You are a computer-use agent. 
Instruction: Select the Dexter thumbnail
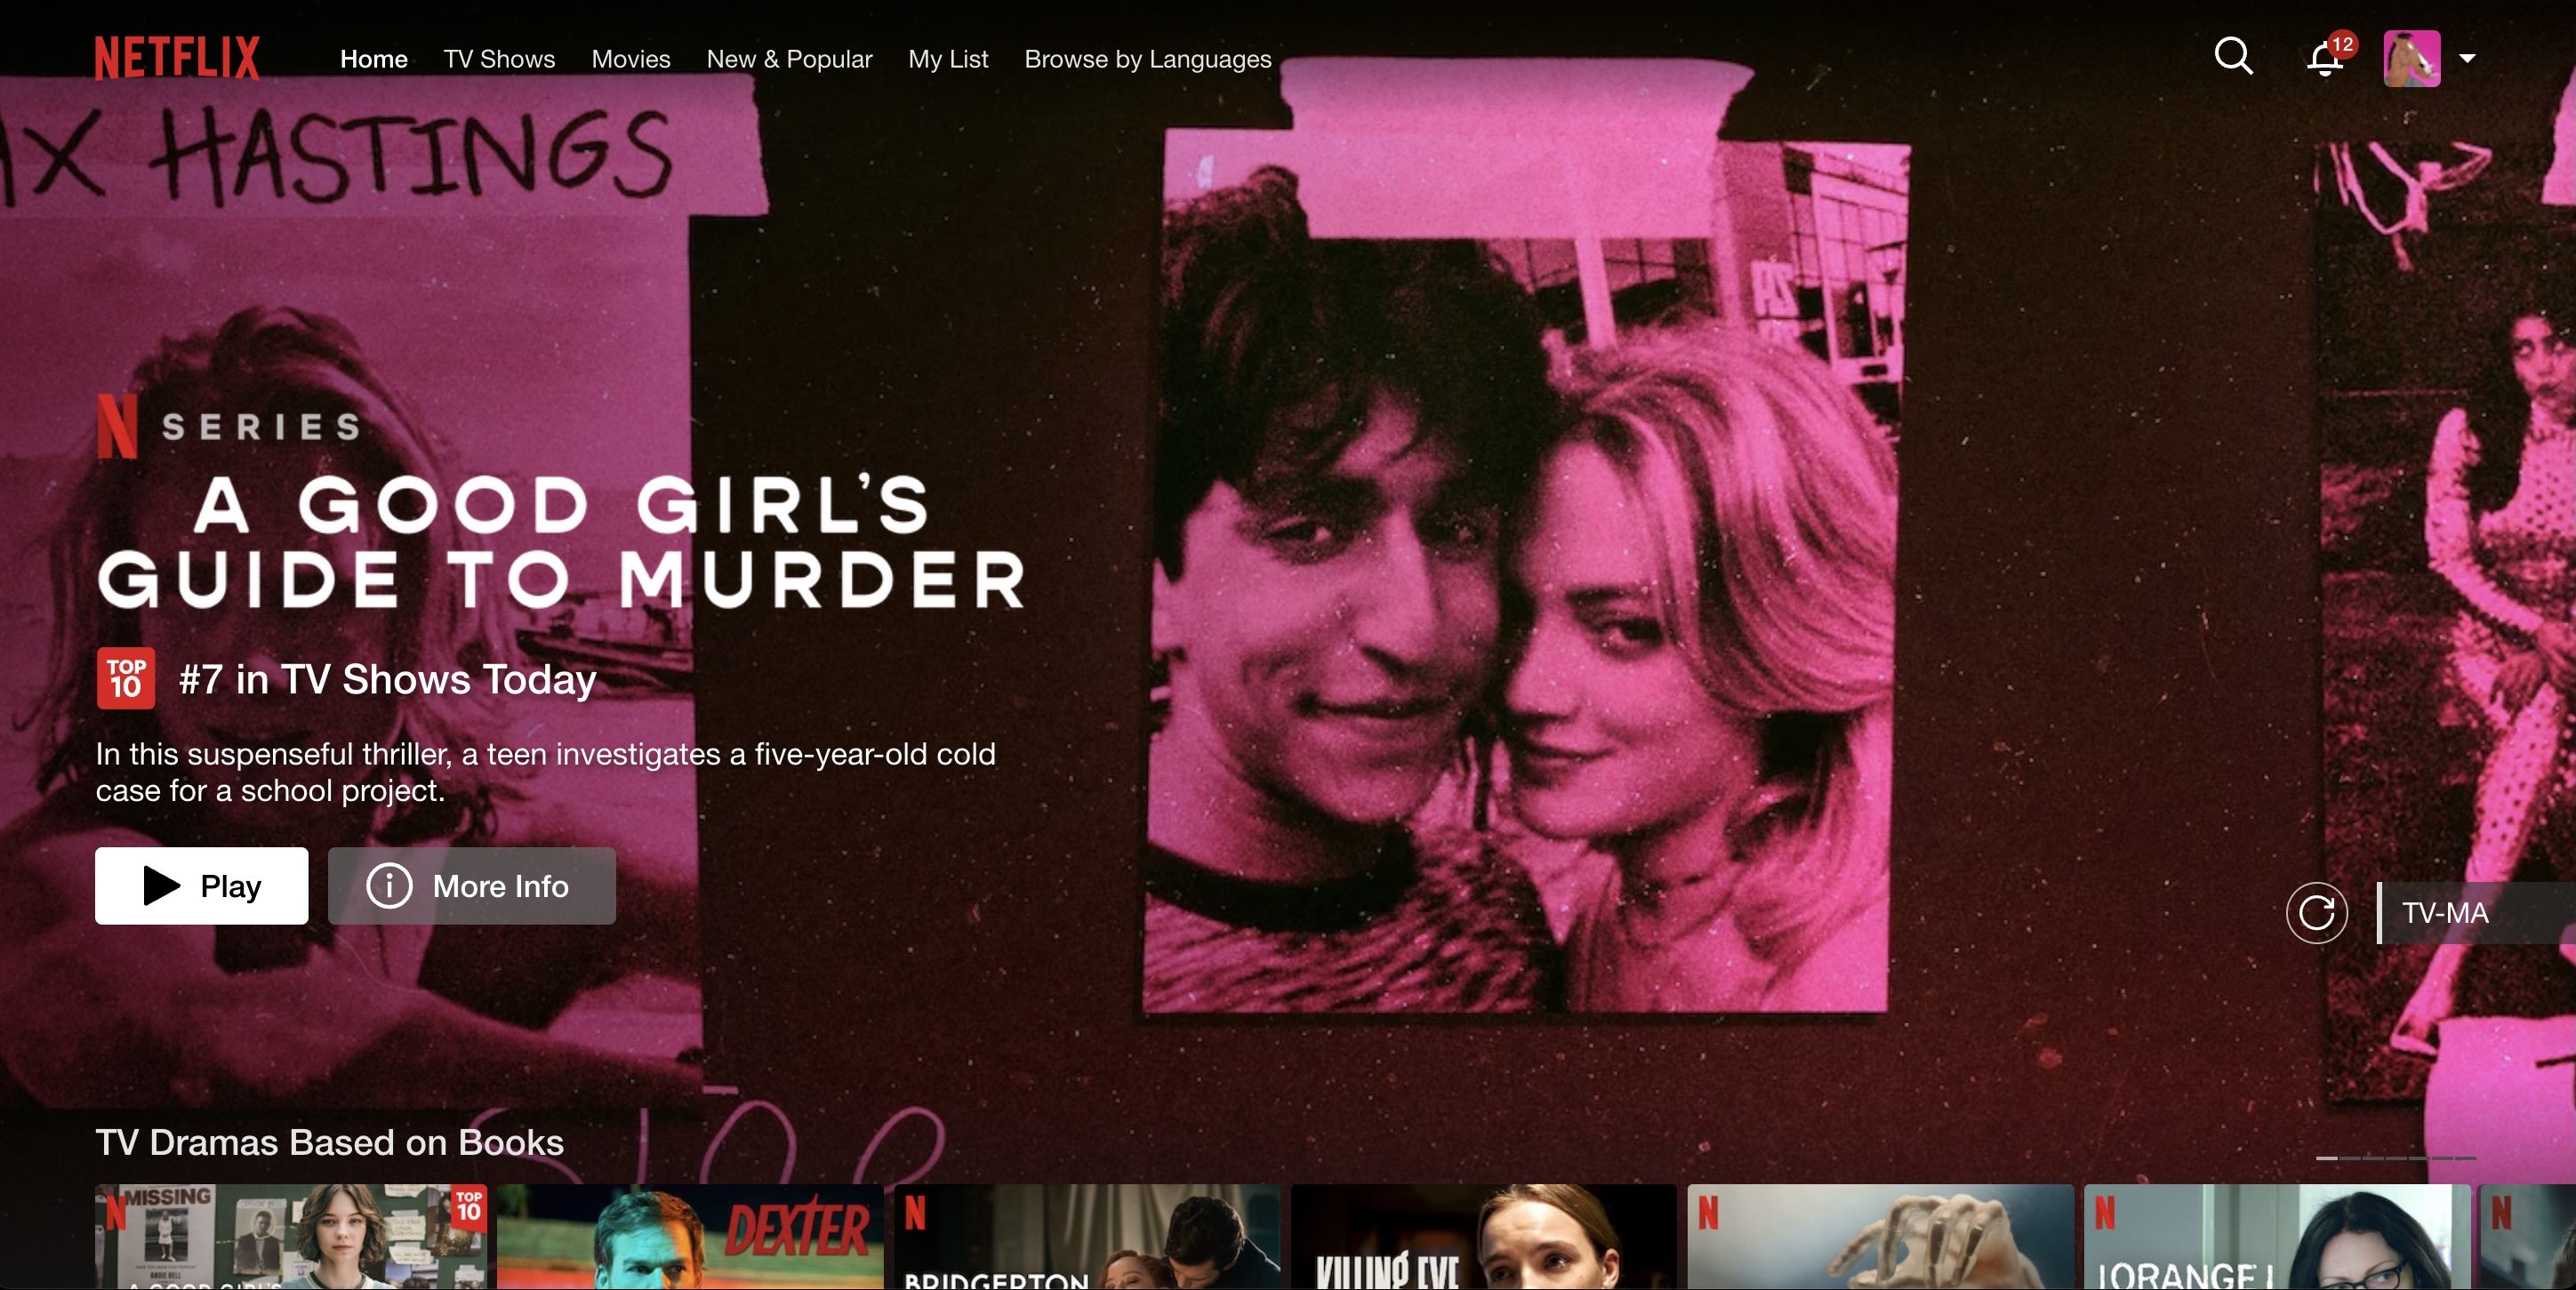coord(690,1237)
